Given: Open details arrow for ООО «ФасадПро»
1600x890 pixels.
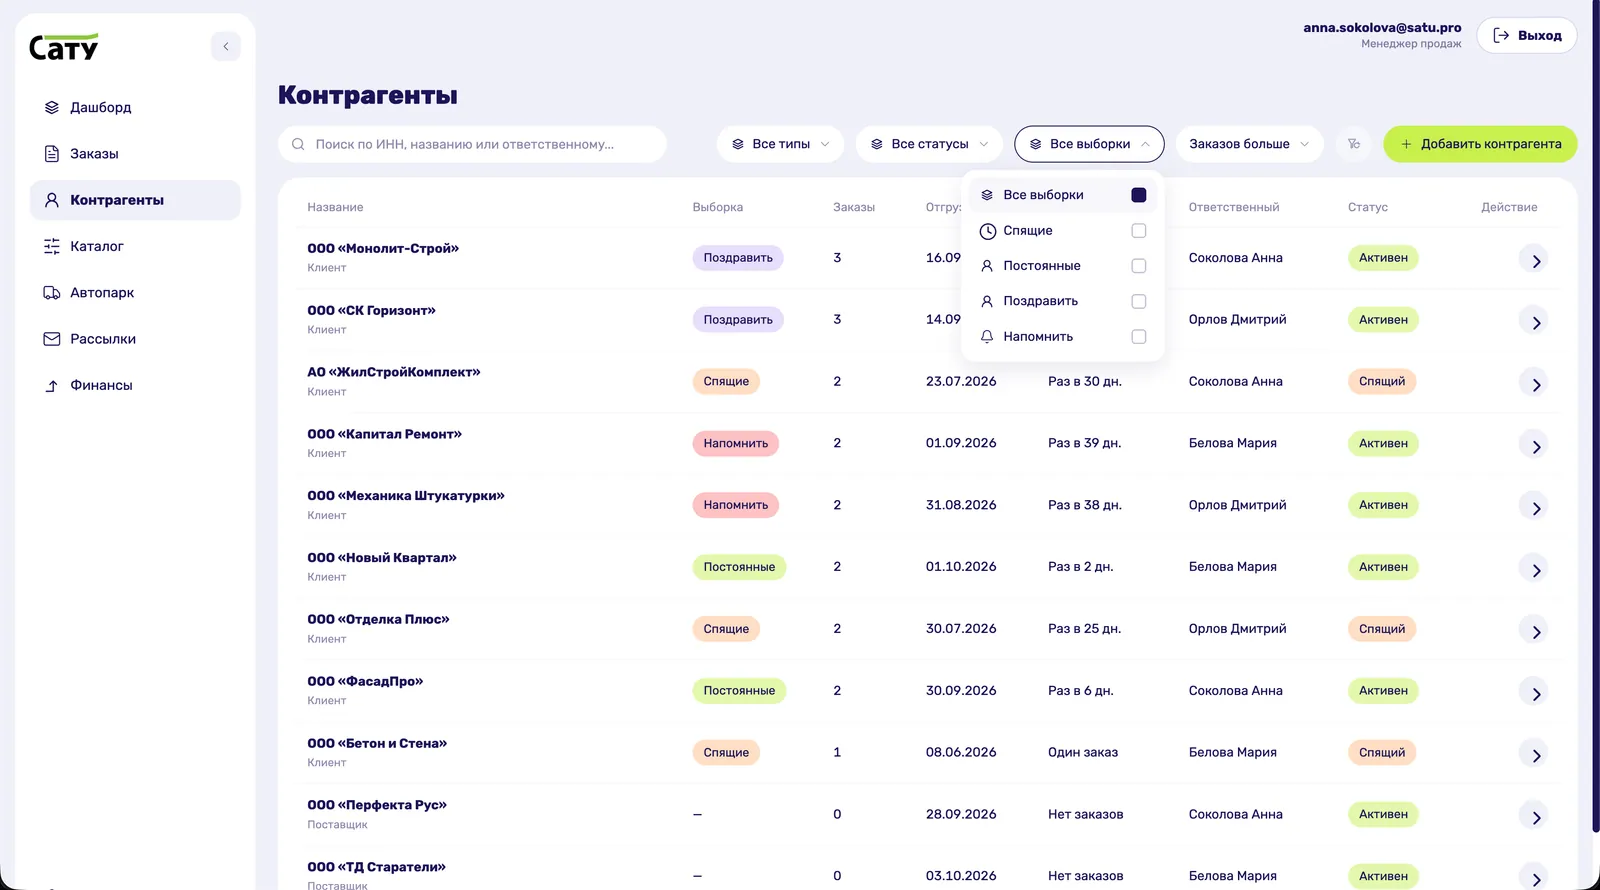Looking at the screenshot, I should 1535,693.
